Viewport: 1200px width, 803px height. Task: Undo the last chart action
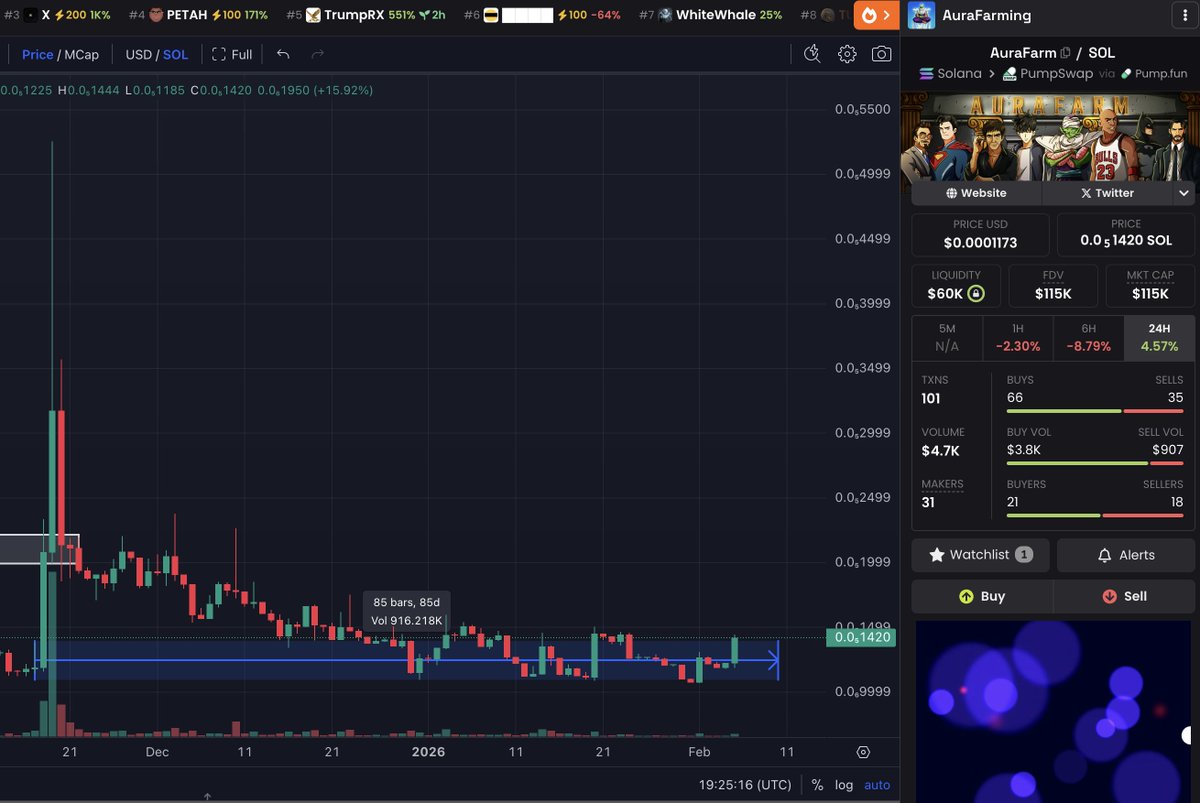coord(283,54)
